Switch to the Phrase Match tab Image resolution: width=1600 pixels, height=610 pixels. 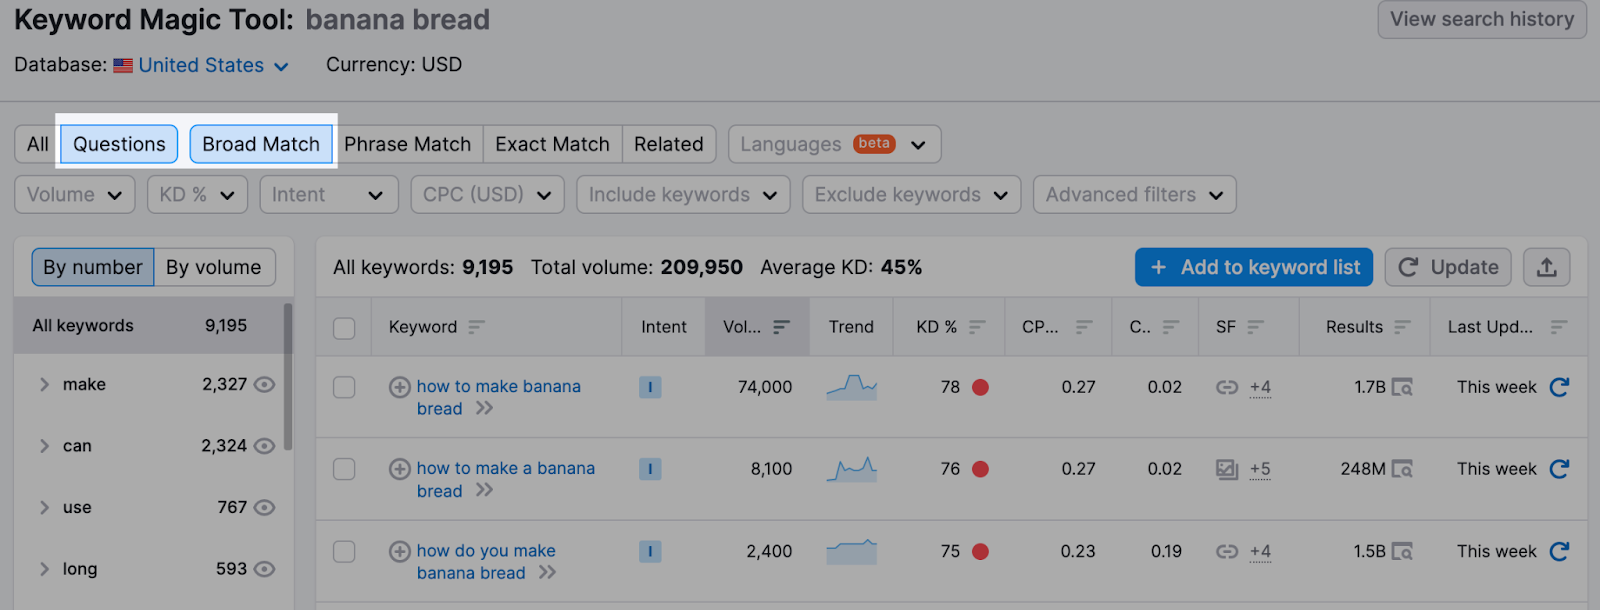pyautogui.click(x=407, y=144)
